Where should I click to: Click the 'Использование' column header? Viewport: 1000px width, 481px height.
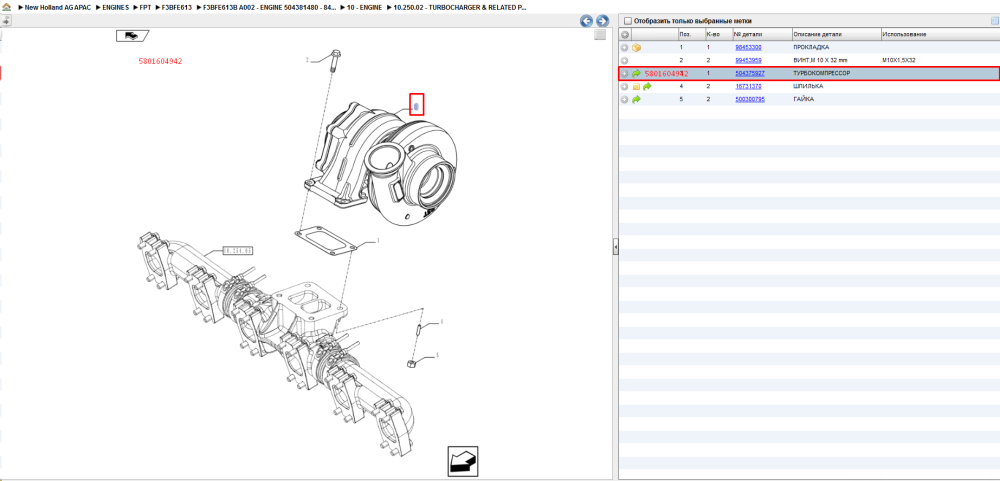click(x=940, y=34)
